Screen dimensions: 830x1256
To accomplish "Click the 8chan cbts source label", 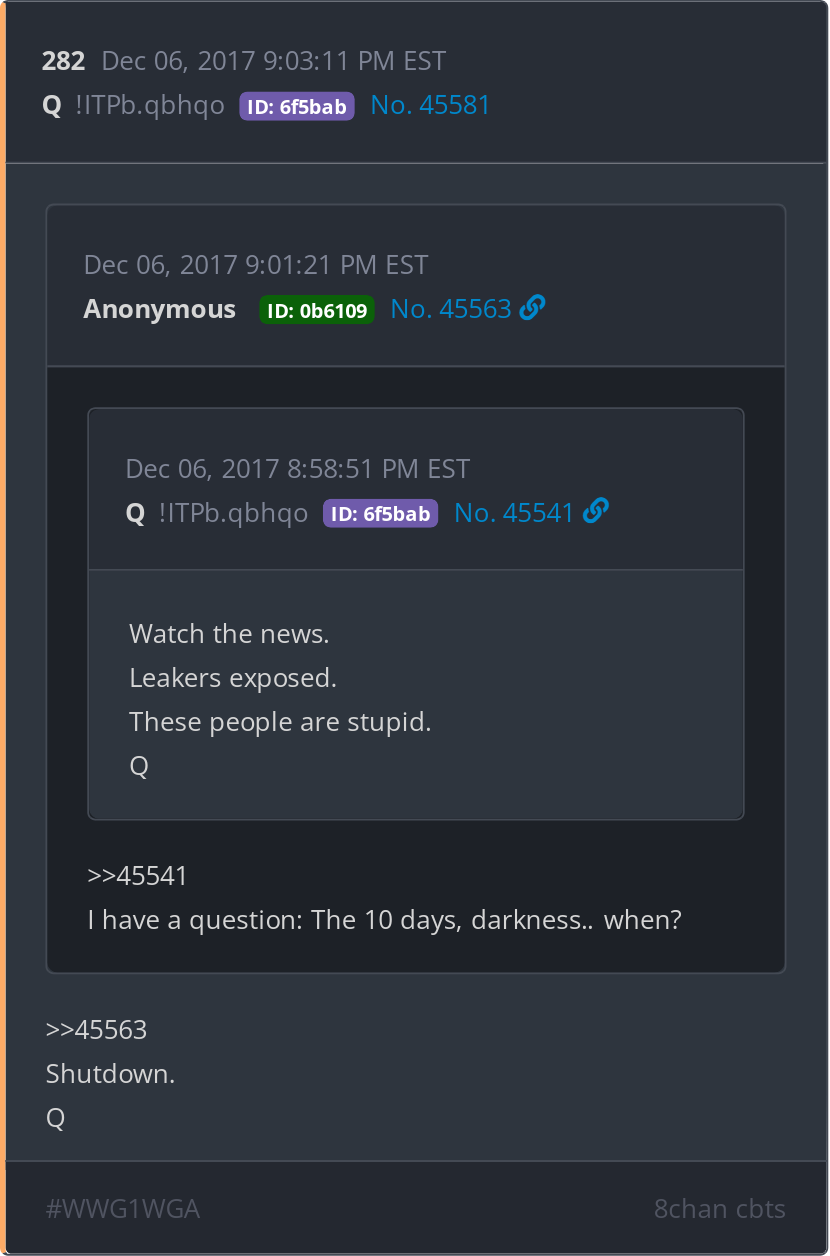I will [720, 1209].
